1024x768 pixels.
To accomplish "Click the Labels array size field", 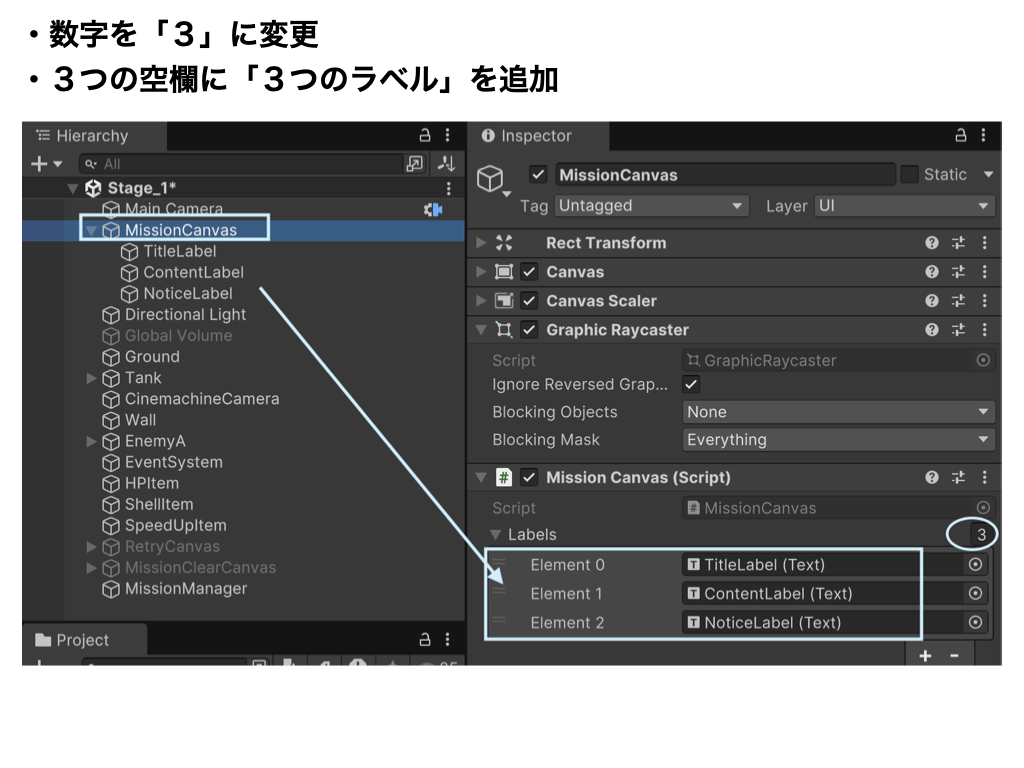I will tap(980, 535).
